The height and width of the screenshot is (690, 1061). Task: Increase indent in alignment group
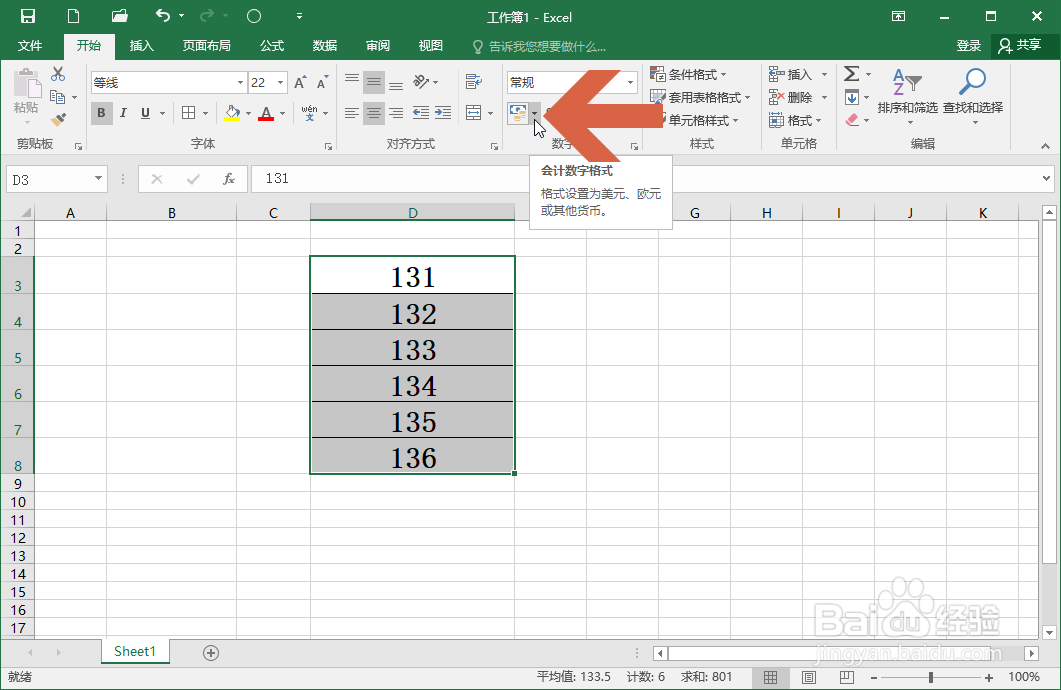pyautogui.click(x=443, y=113)
